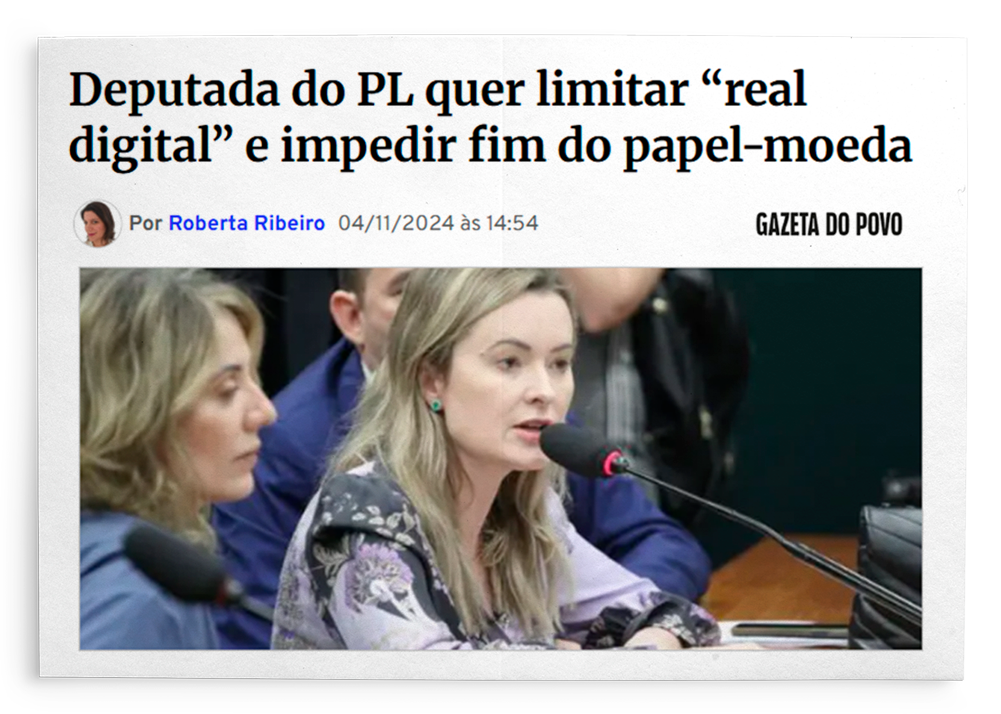Click the microphone head with red ring

point(582,451)
